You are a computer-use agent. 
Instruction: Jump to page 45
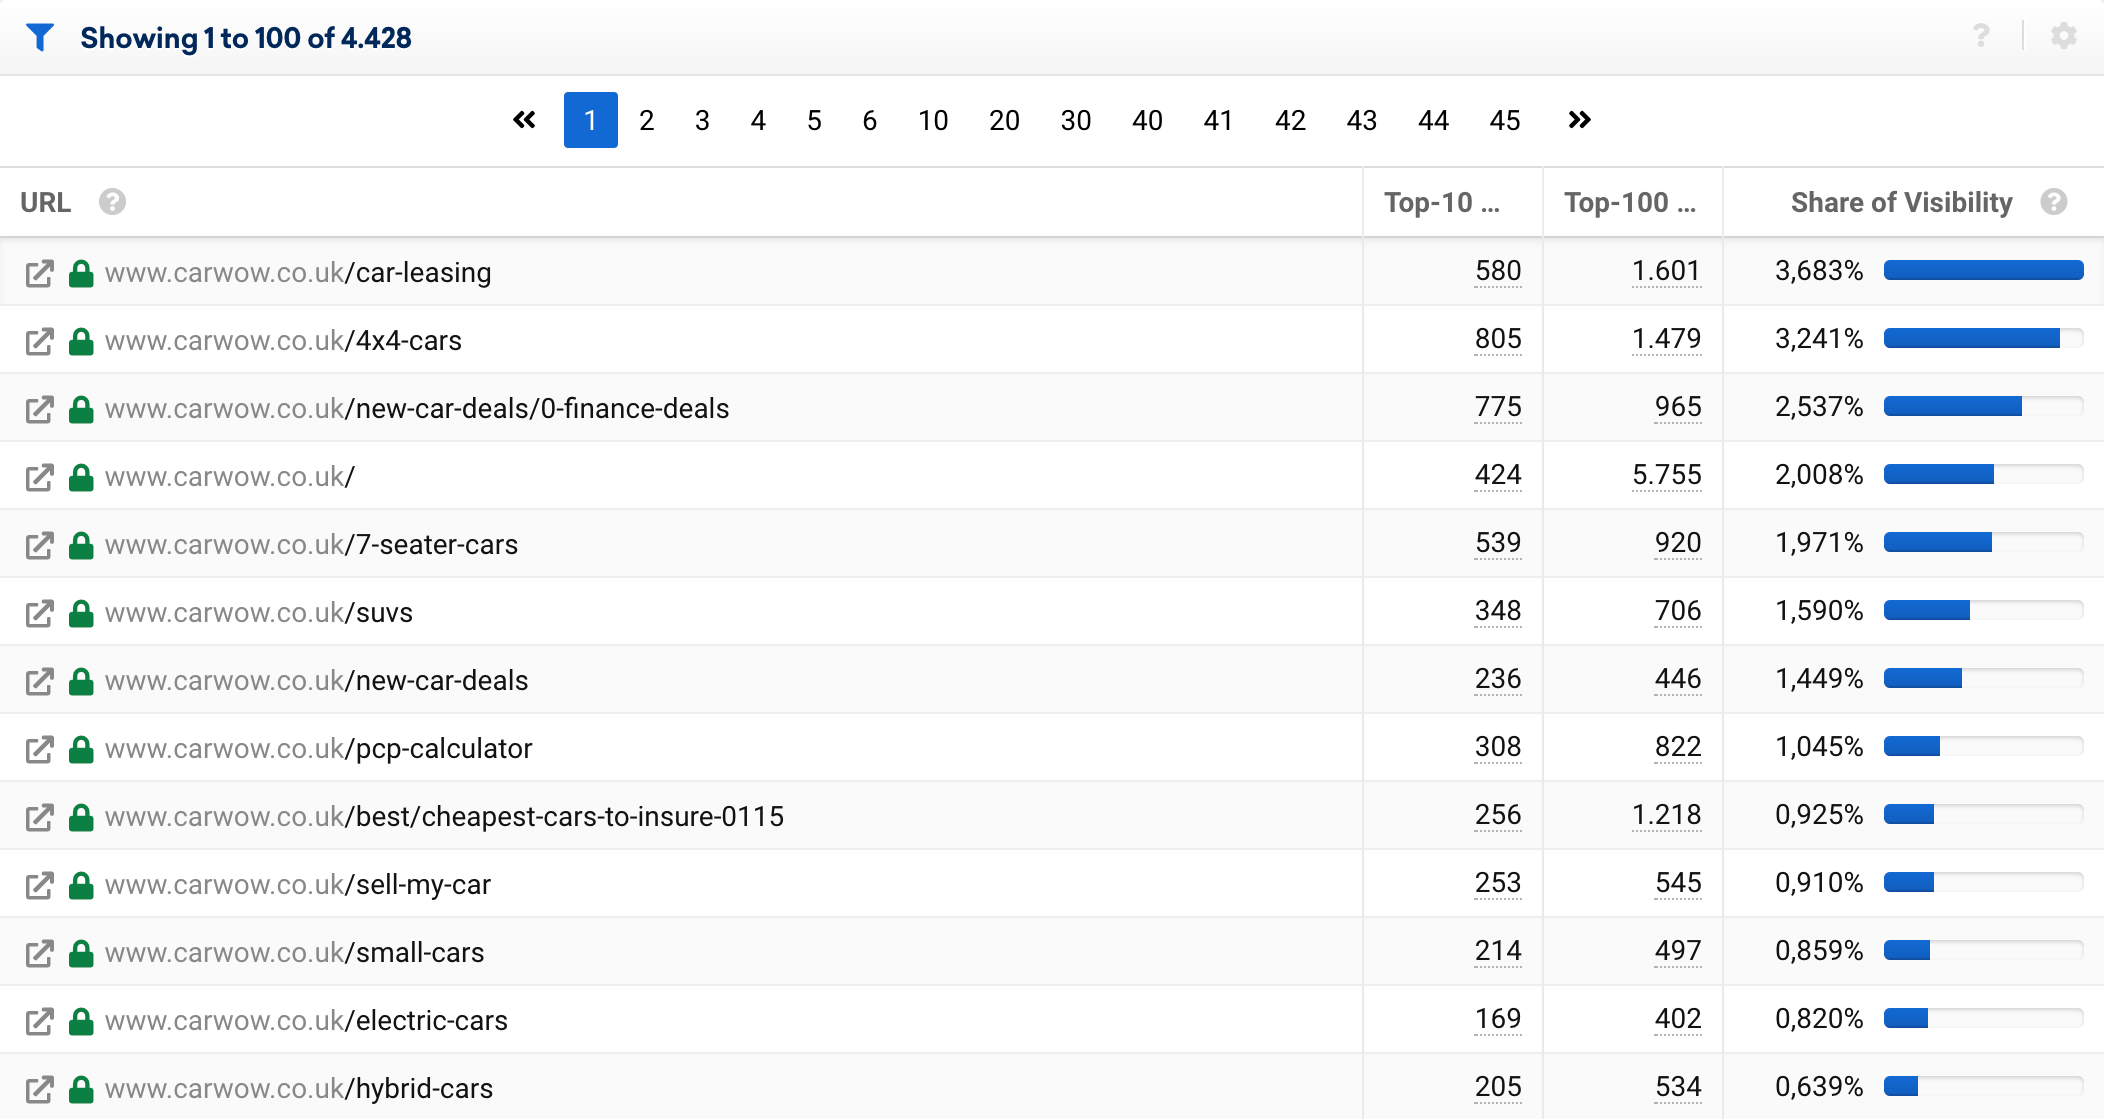click(1505, 121)
